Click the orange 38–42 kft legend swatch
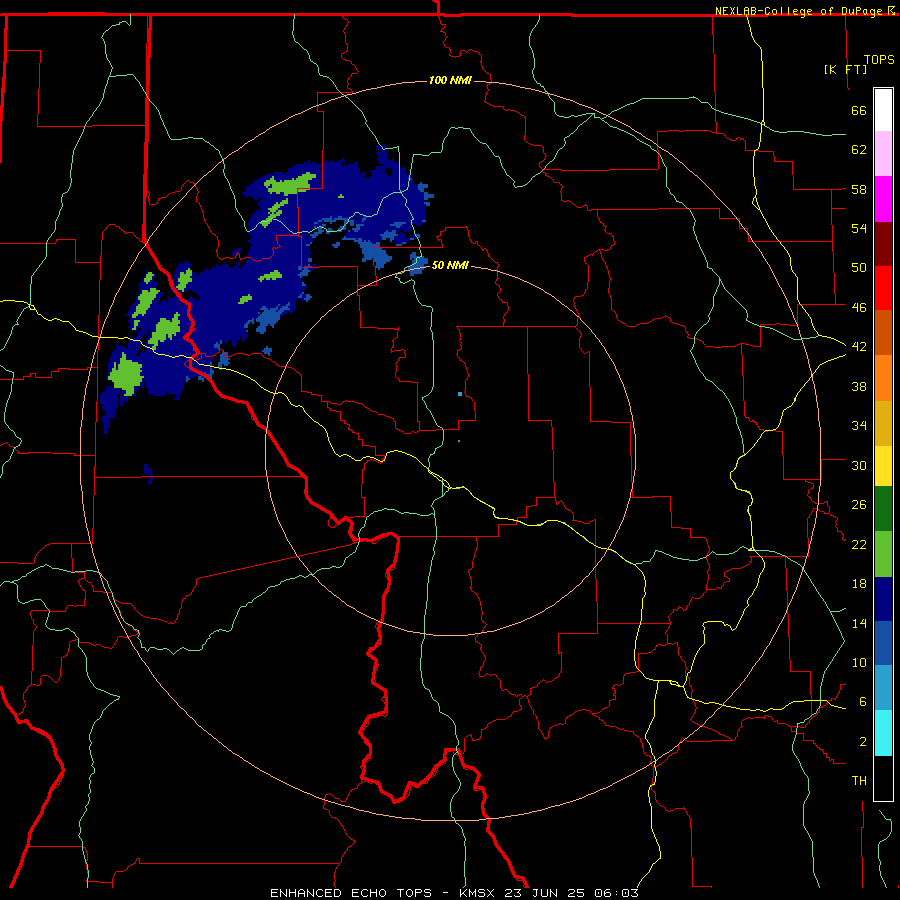 click(x=883, y=378)
